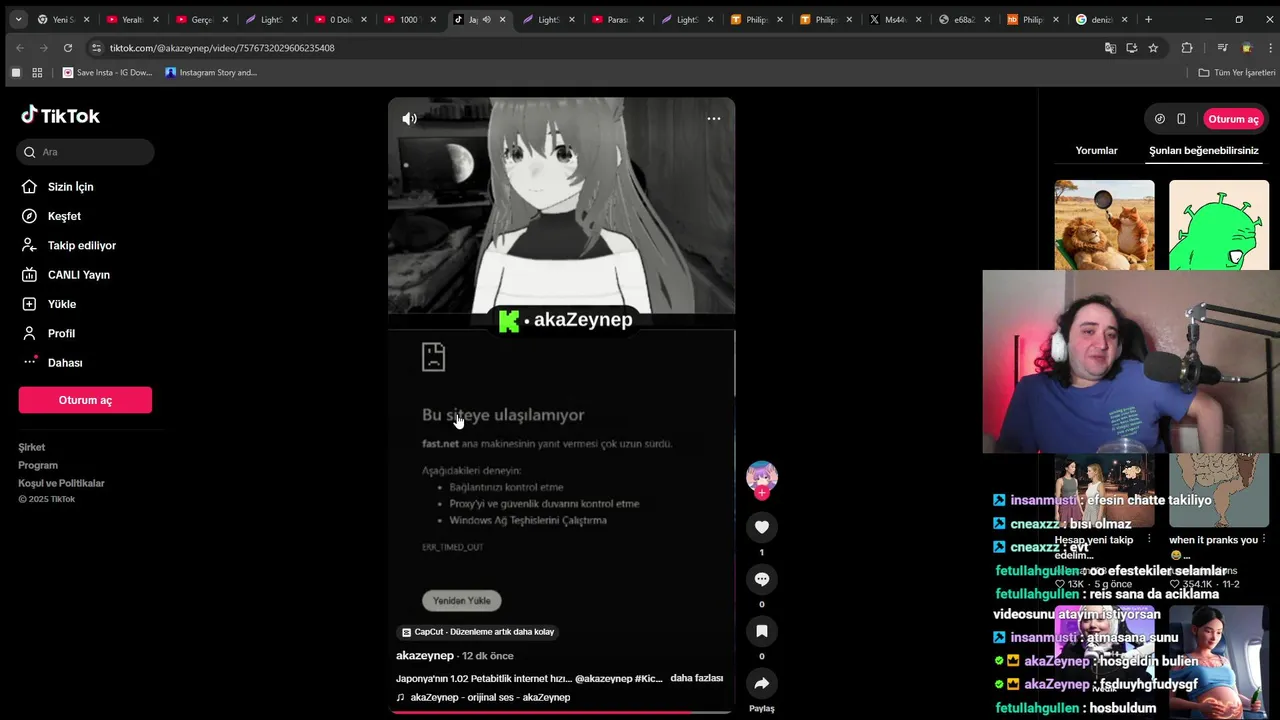Click the circular icon beside the phone icon
This screenshot has width=1280, height=720.
[1159, 119]
